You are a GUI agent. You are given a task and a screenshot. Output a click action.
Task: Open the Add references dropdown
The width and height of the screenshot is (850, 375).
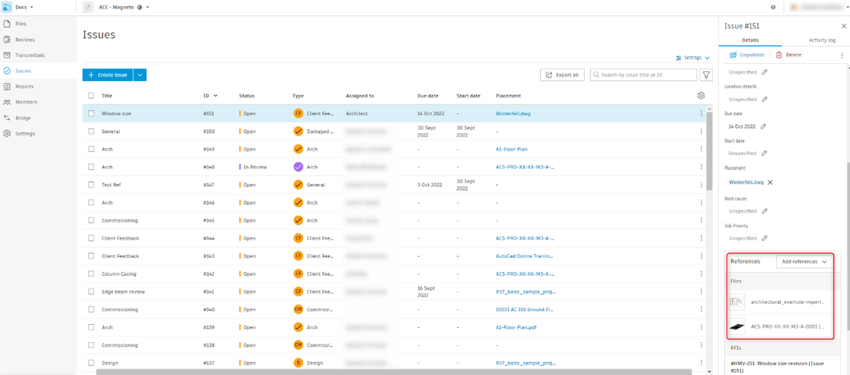[x=804, y=261]
